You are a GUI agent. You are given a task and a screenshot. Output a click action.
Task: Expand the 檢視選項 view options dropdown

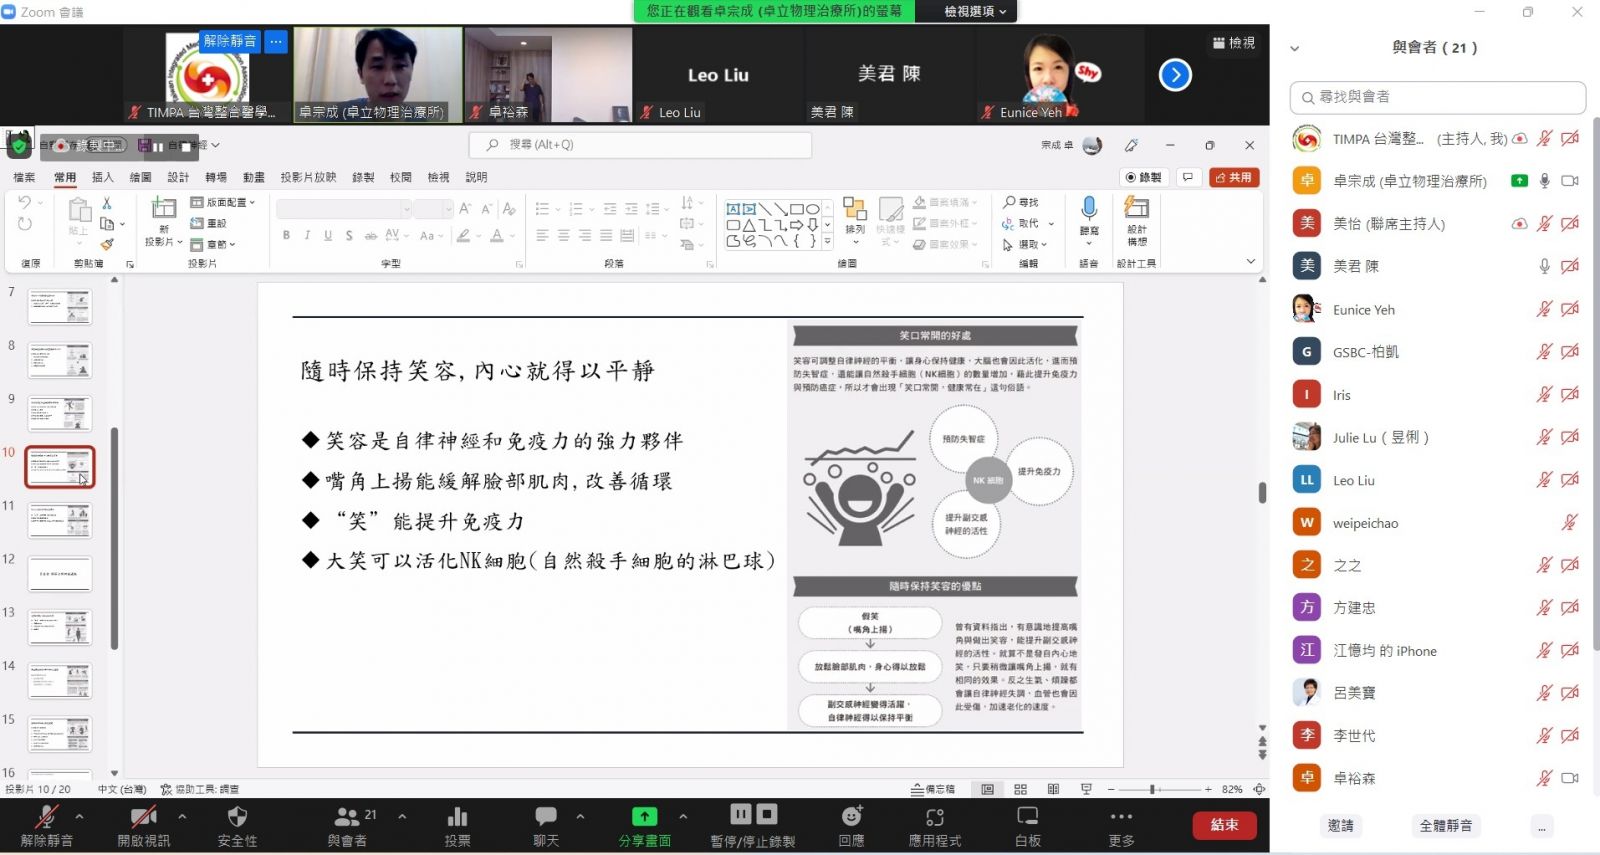975,11
